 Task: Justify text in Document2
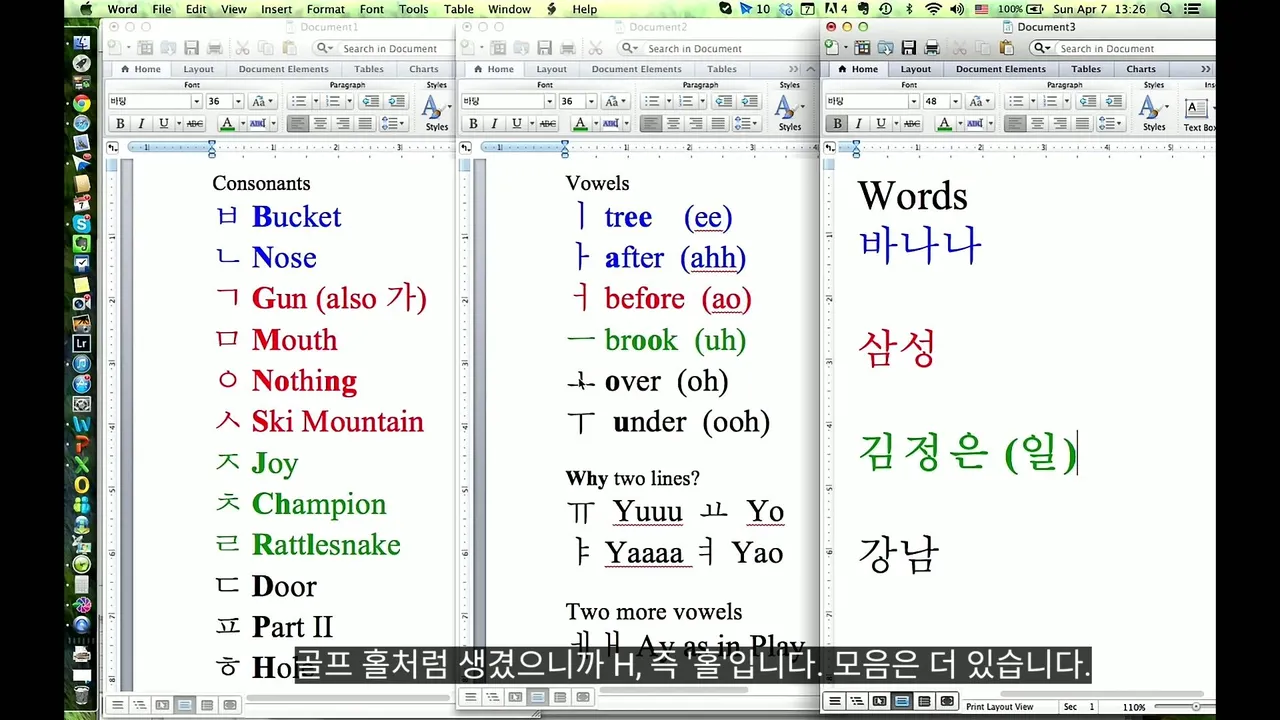click(x=718, y=123)
